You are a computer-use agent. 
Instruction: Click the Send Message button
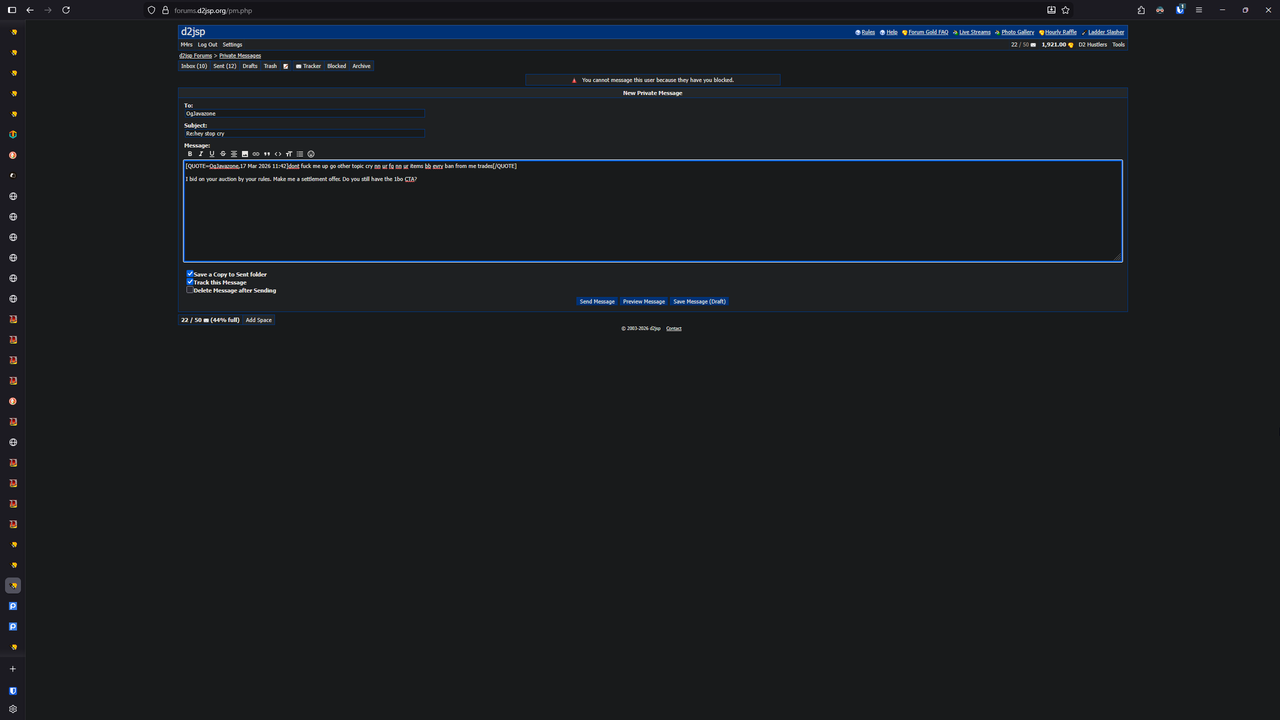(x=597, y=301)
